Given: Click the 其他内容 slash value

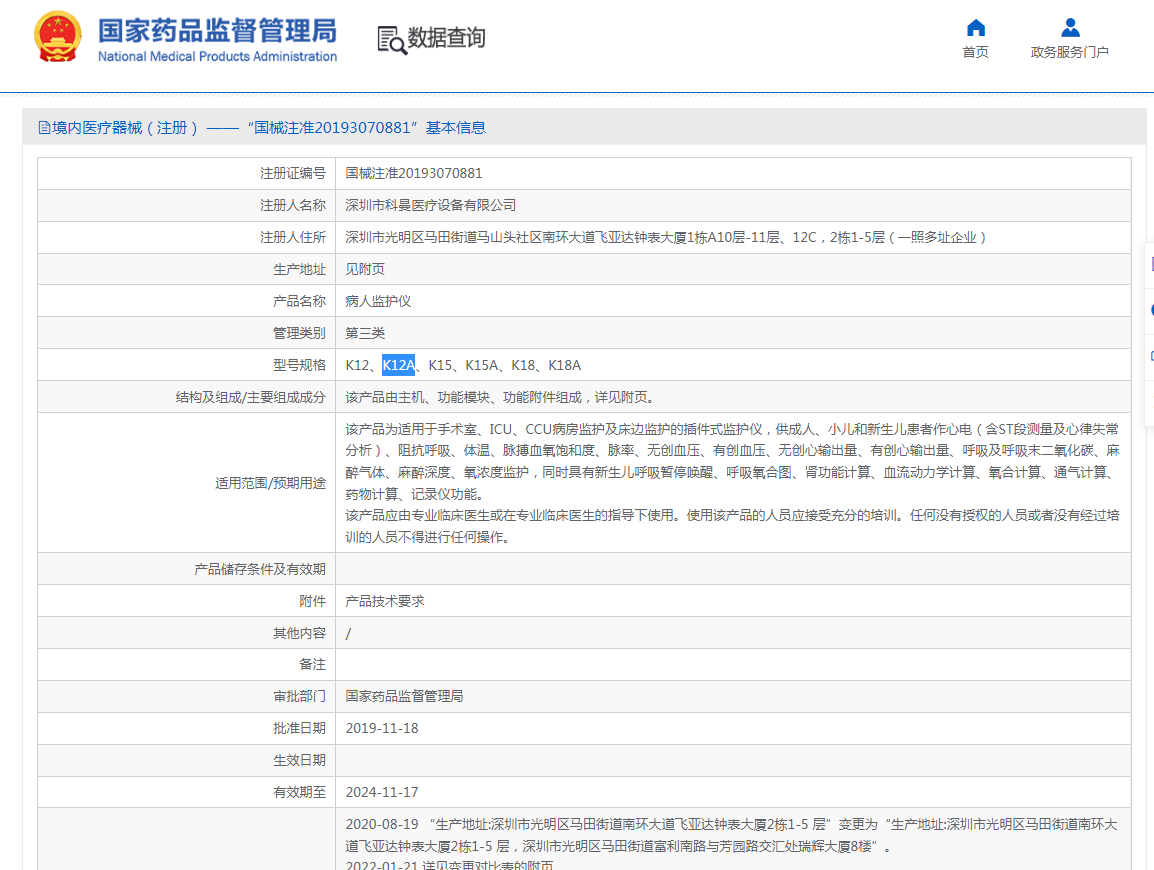Looking at the screenshot, I should [348, 634].
